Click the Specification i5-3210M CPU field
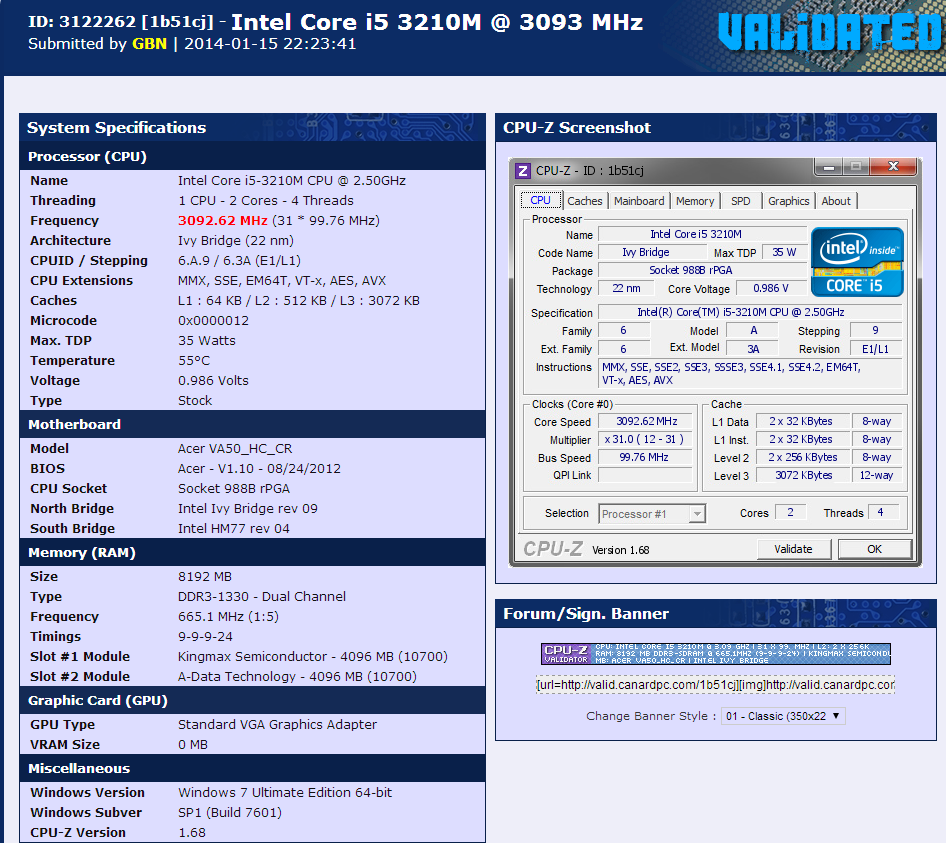This screenshot has height=843, width=946. [x=750, y=312]
